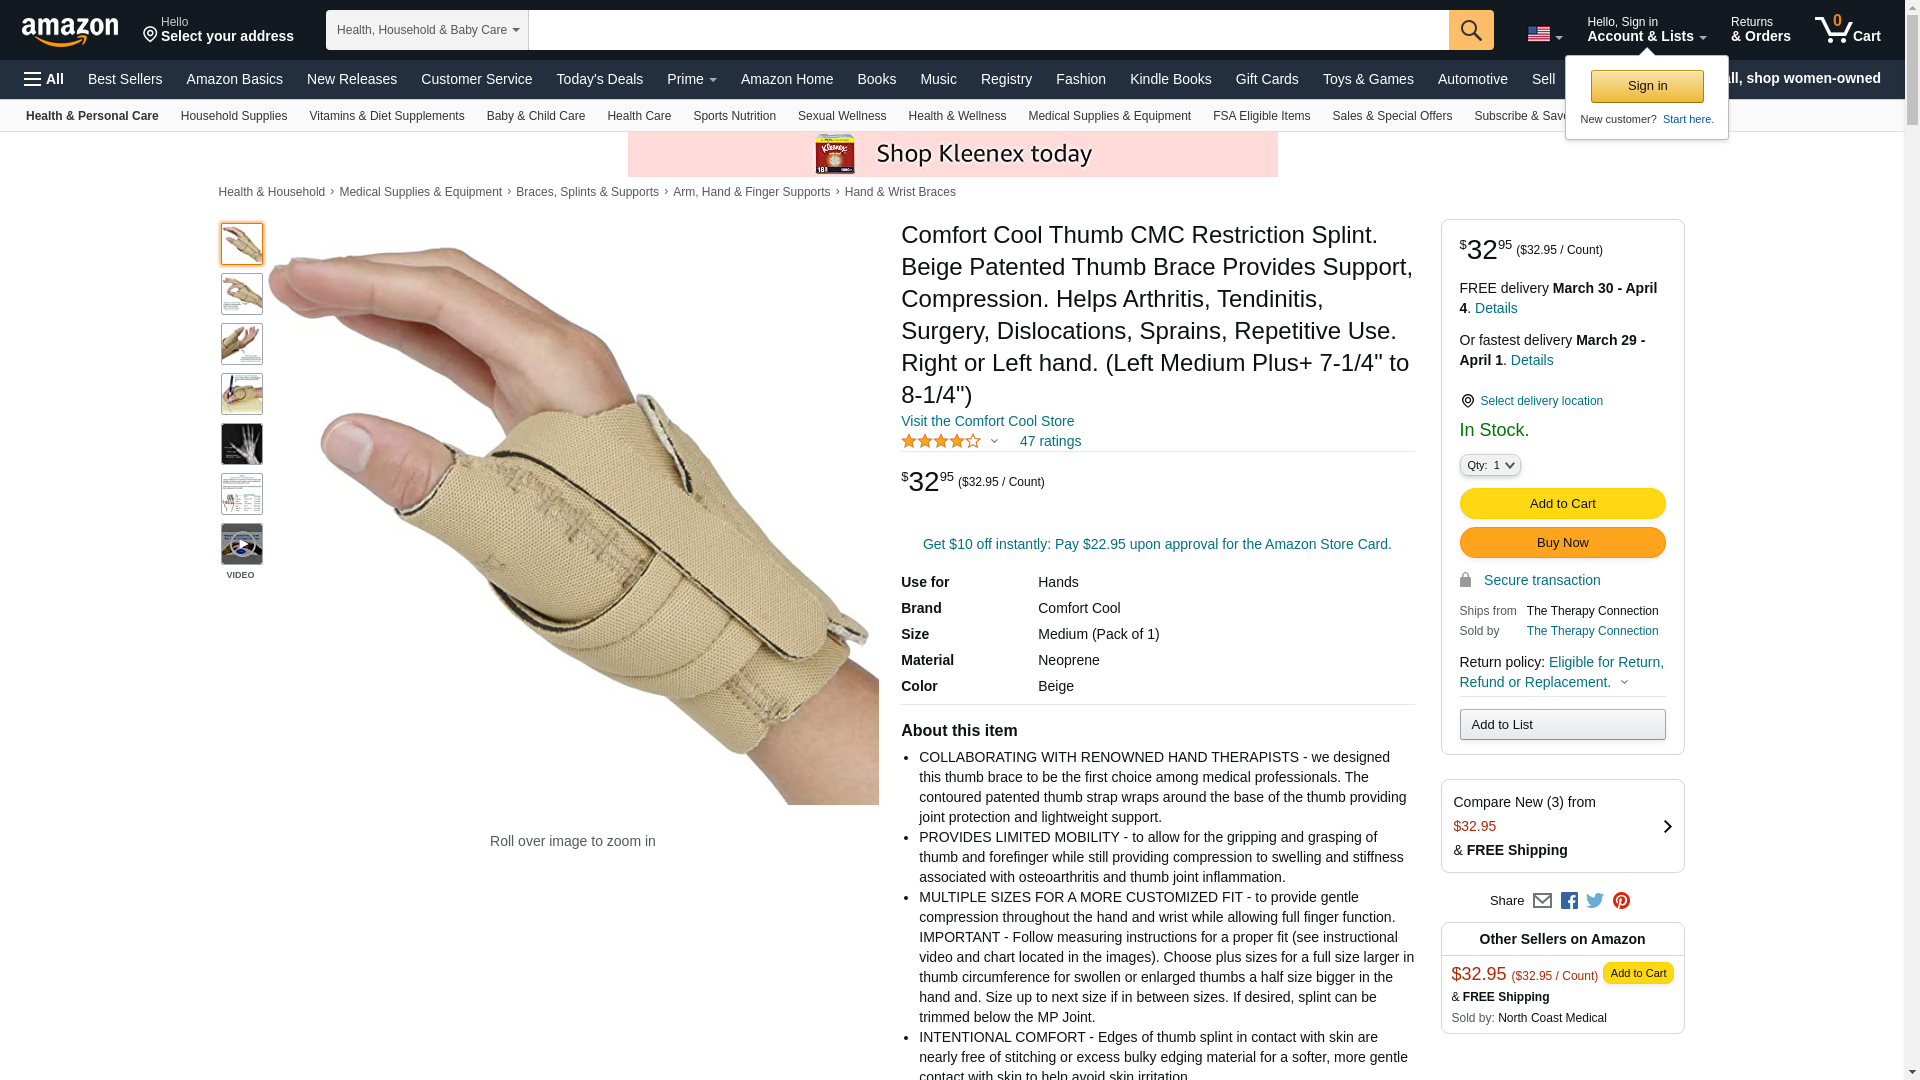Go to the Amazon logo home
Screen dimensions: 1920x1080
click(70, 30)
